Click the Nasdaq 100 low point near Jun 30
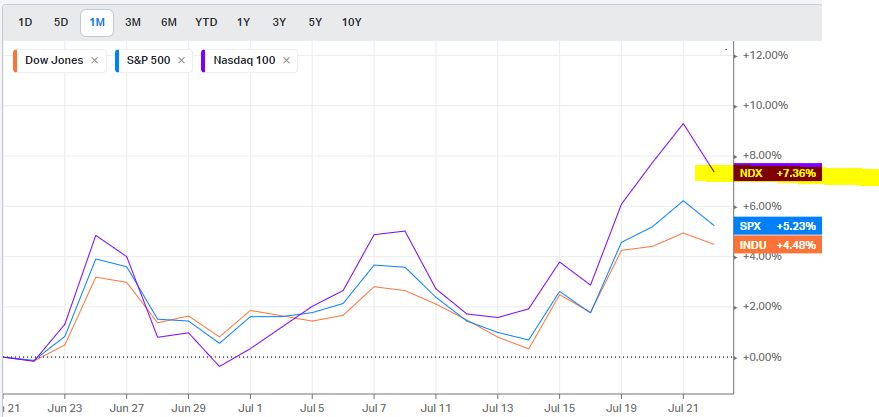 (x=219, y=366)
